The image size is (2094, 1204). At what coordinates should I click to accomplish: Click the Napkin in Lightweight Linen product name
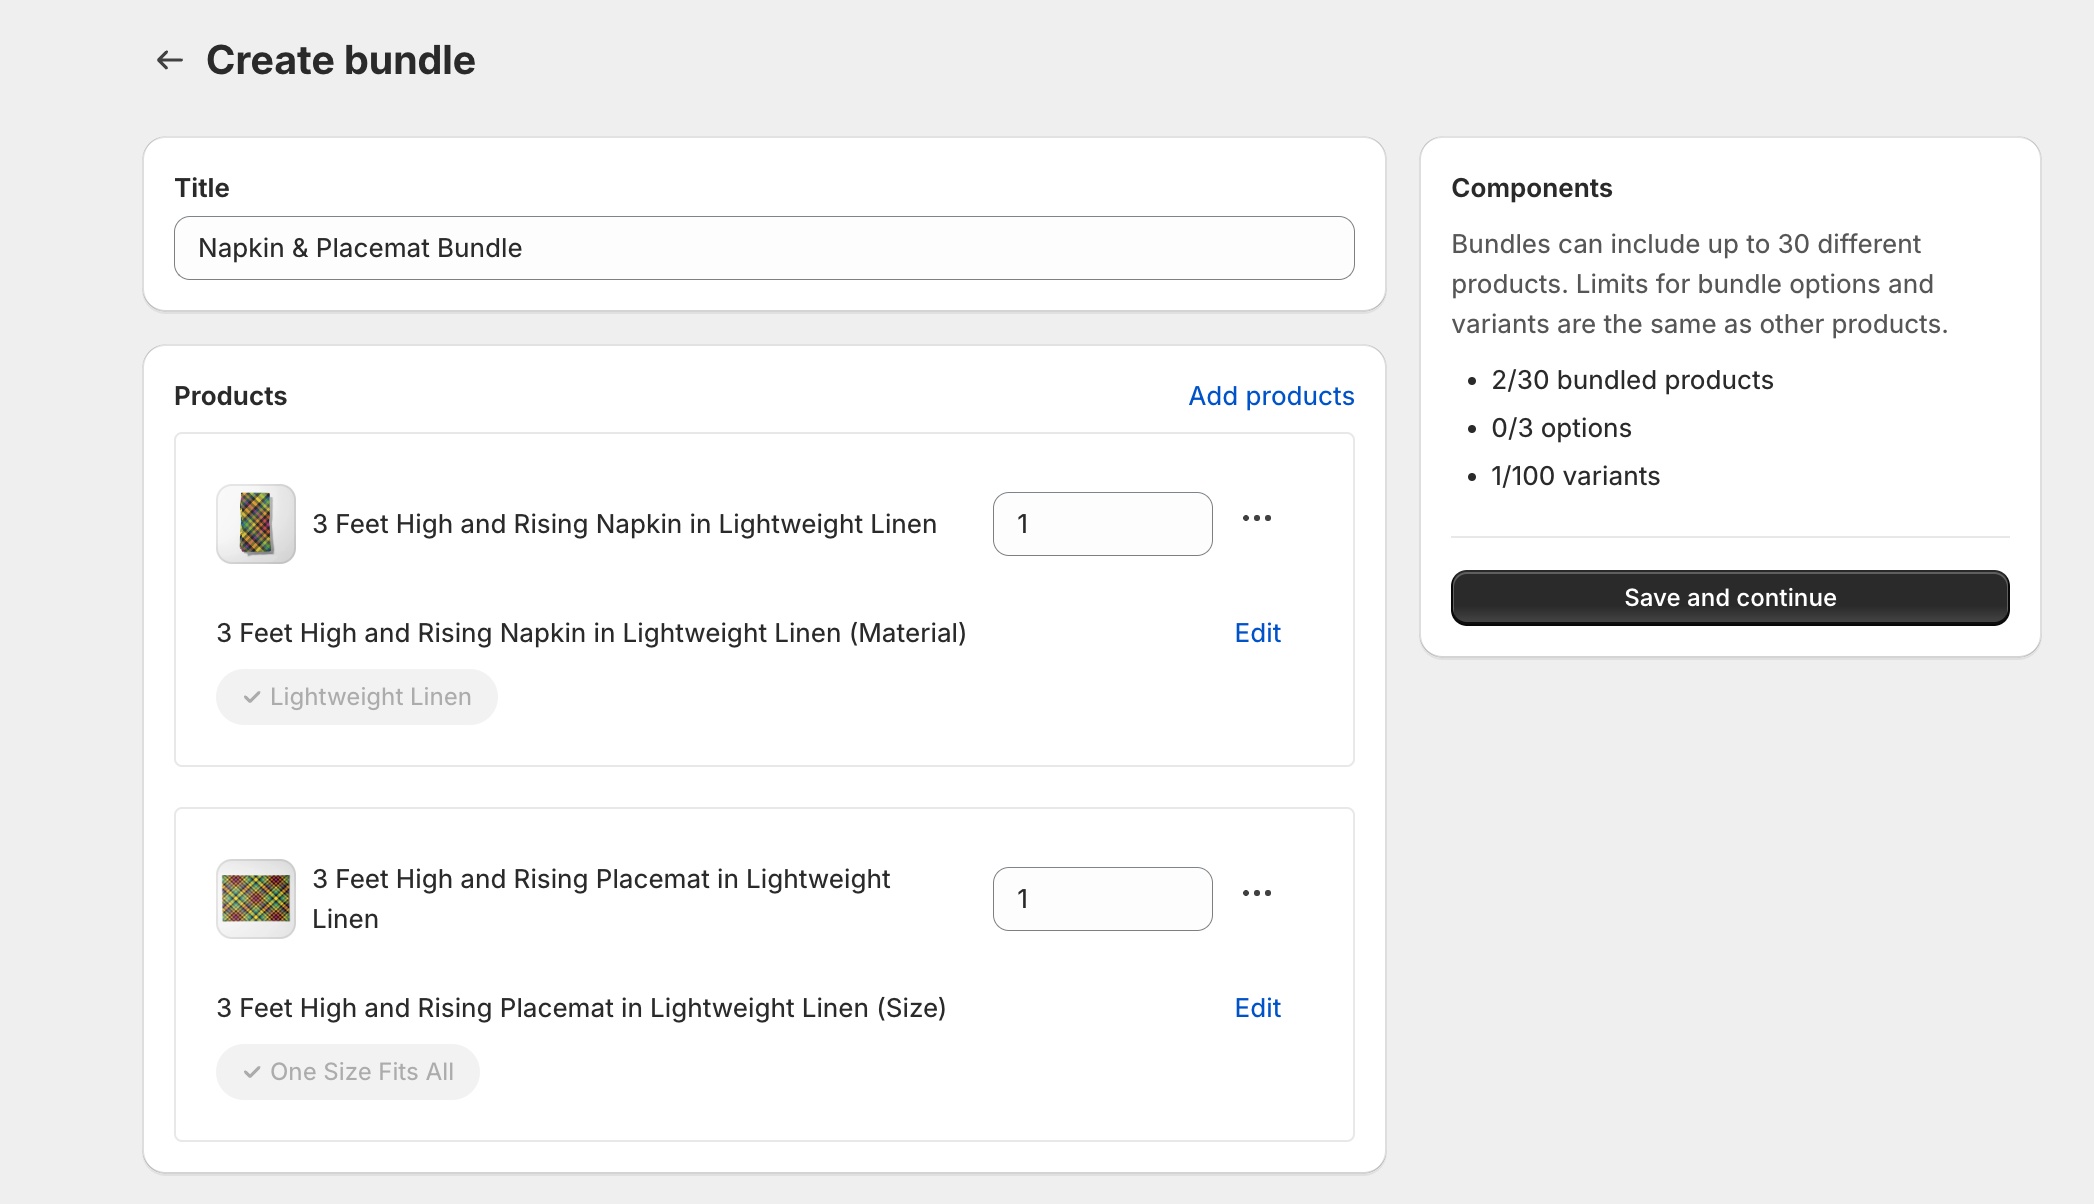click(624, 524)
